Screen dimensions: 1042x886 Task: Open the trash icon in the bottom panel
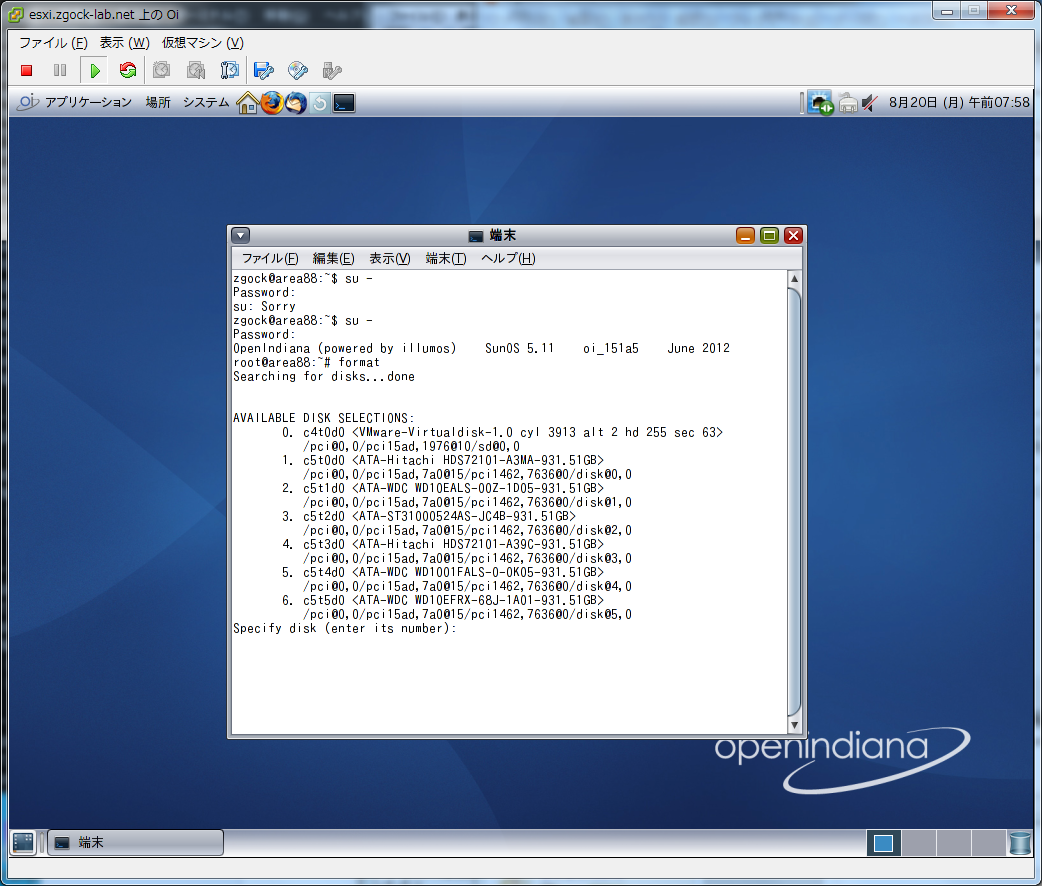(x=1020, y=843)
